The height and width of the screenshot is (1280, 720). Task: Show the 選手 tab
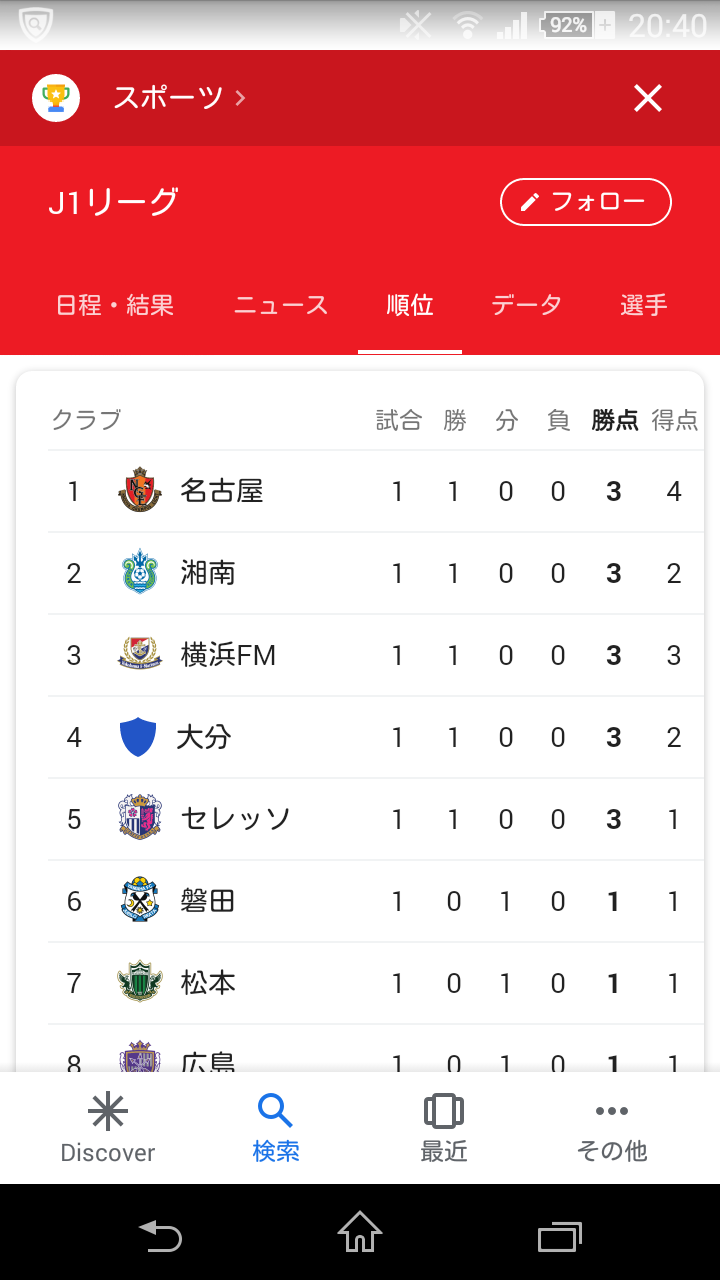(x=643, y=305)
